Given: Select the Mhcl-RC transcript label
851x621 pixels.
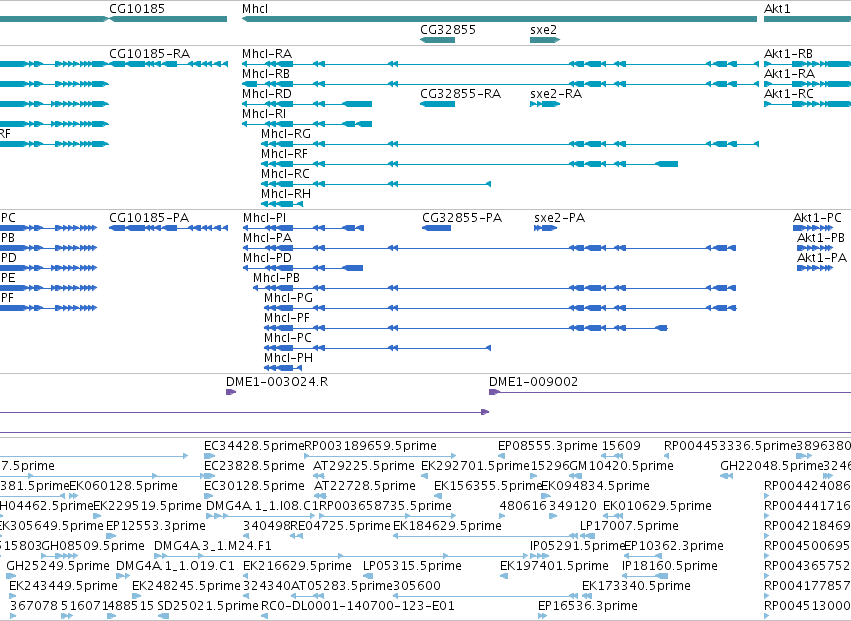Looking at the screenshot, I should click(285, 174).
